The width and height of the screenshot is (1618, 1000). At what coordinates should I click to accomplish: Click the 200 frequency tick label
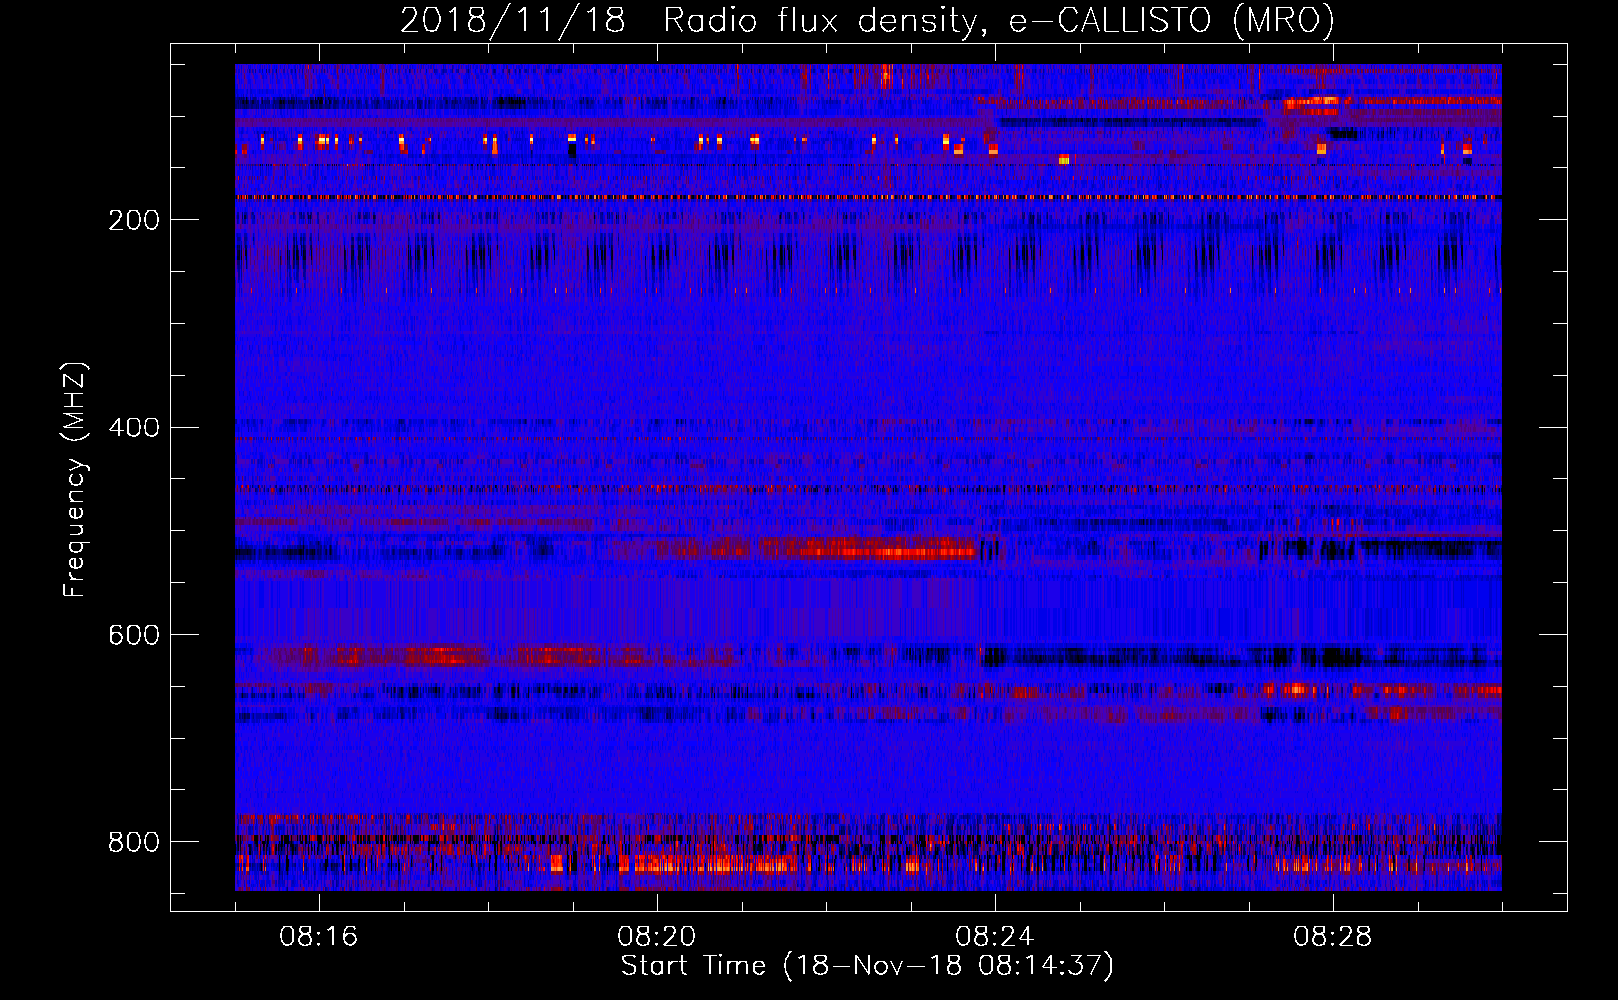[134, 220]
